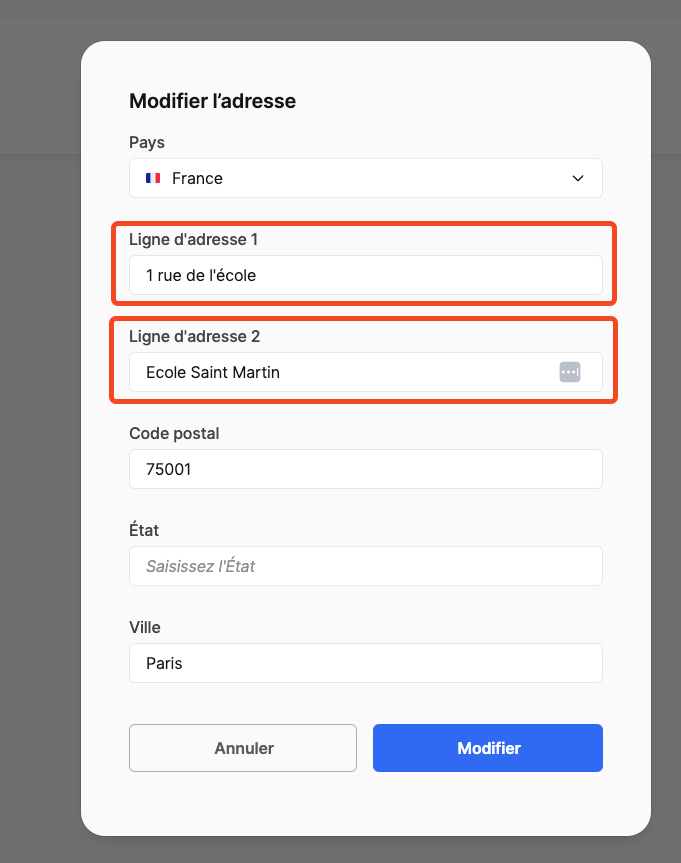Click the État label text

click(x=144, y=530)
